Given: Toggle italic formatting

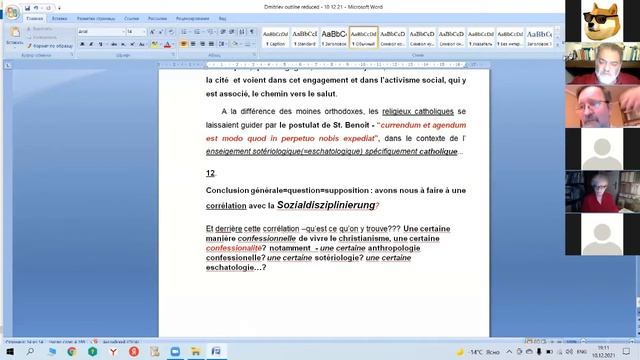Looking at the screenshot, I should pyautogui.click(x=91, y=44).
